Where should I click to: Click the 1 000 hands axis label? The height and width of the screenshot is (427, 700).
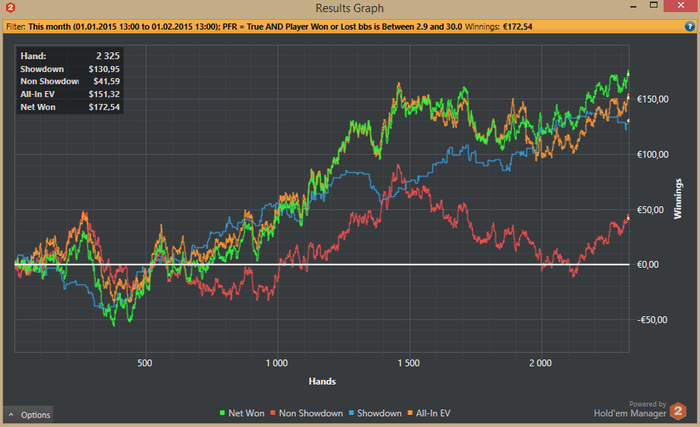(x=277, y=363)
